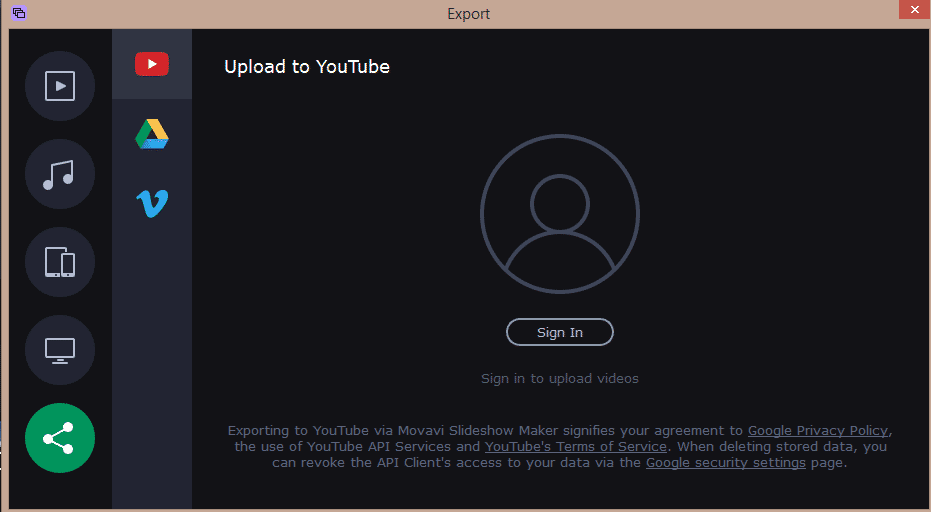
Task: Click the window system icon in title bar
Action: tap(19, 14)
